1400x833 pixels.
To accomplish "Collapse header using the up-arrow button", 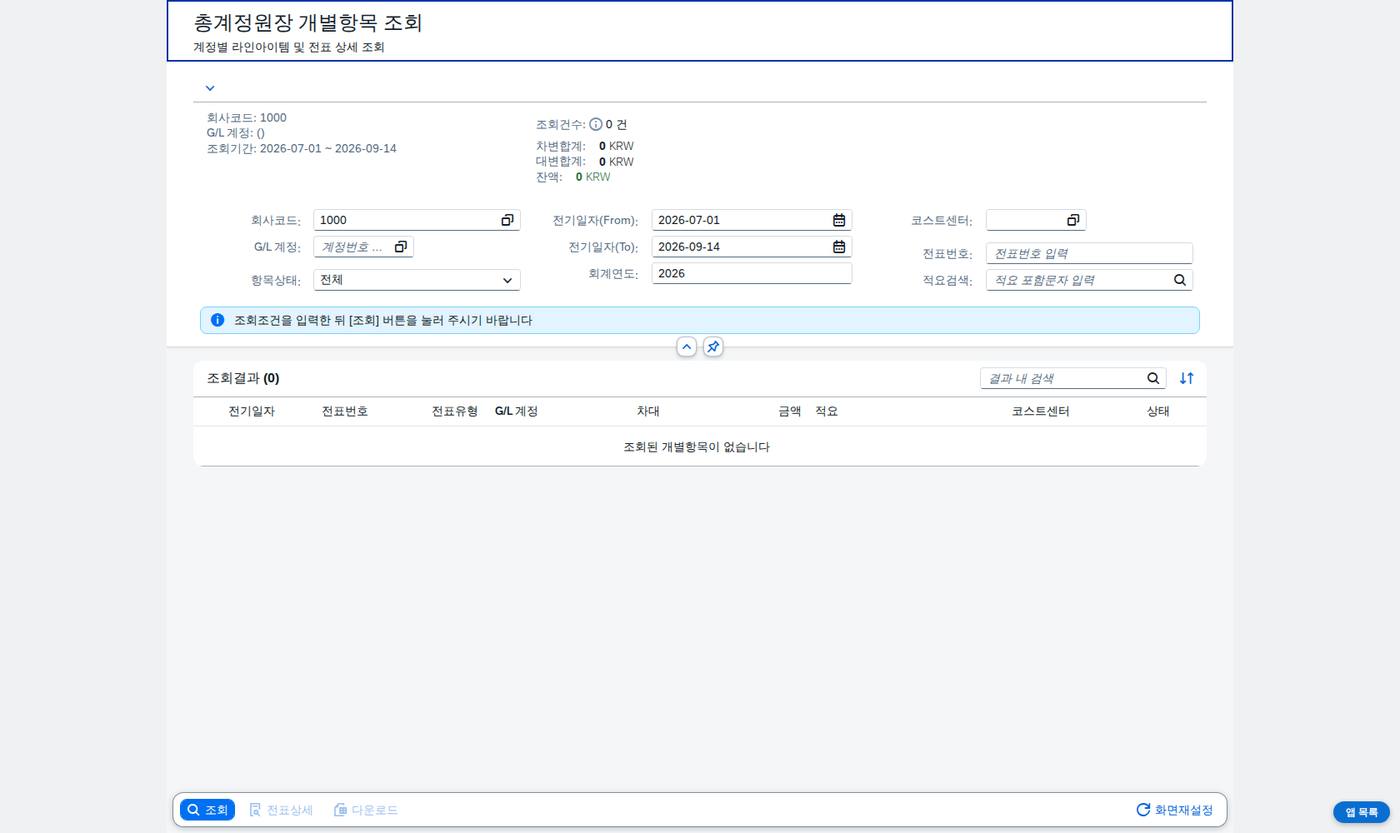I will [x=687, y=347].
